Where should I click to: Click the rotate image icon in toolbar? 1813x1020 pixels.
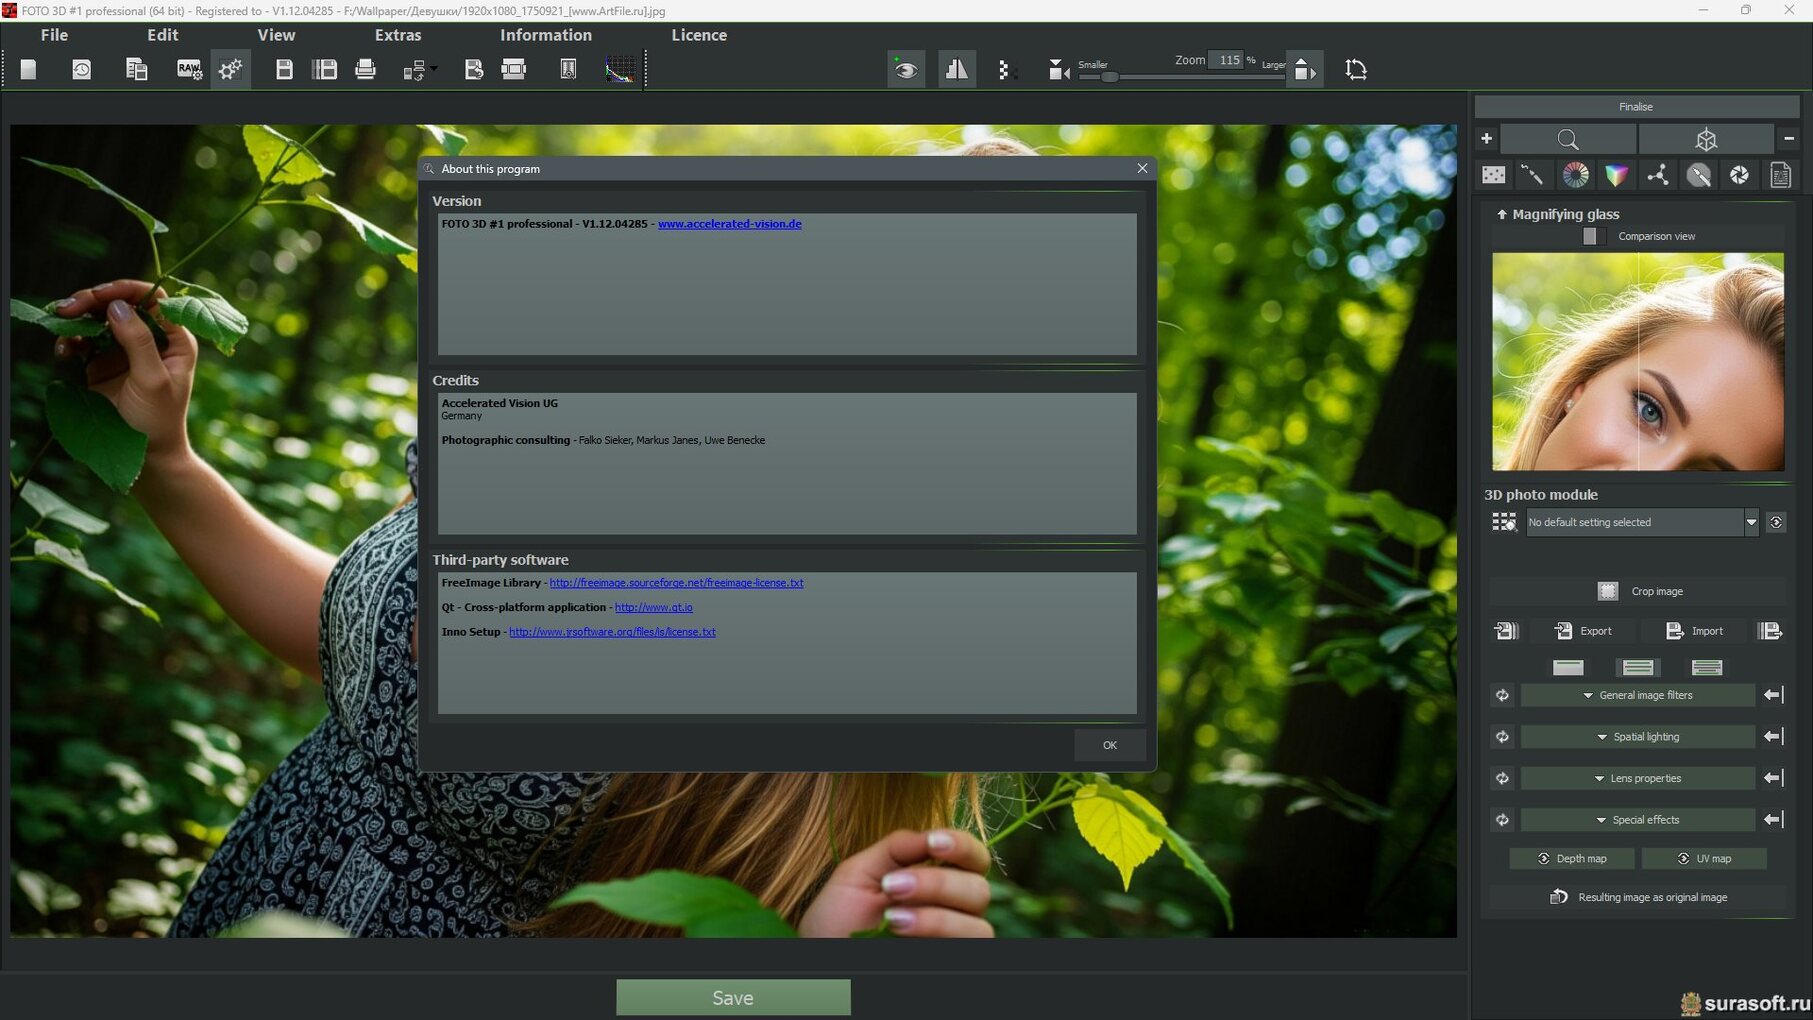[1355, 69]
